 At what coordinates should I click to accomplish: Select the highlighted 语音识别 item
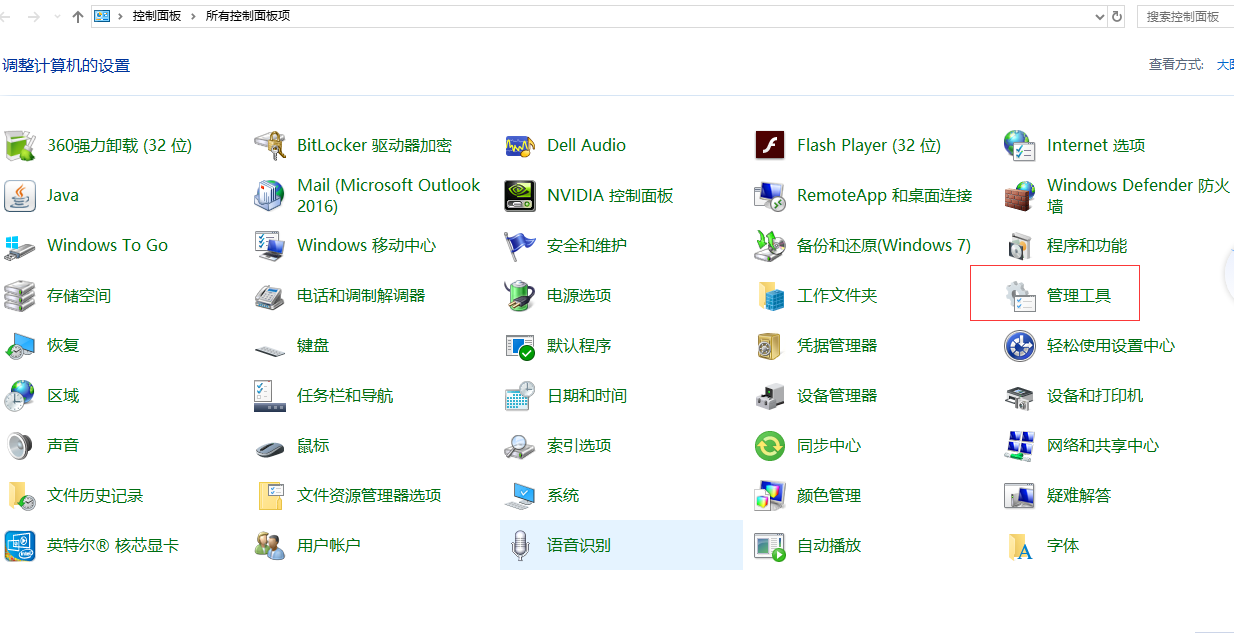tap(621, 545)
